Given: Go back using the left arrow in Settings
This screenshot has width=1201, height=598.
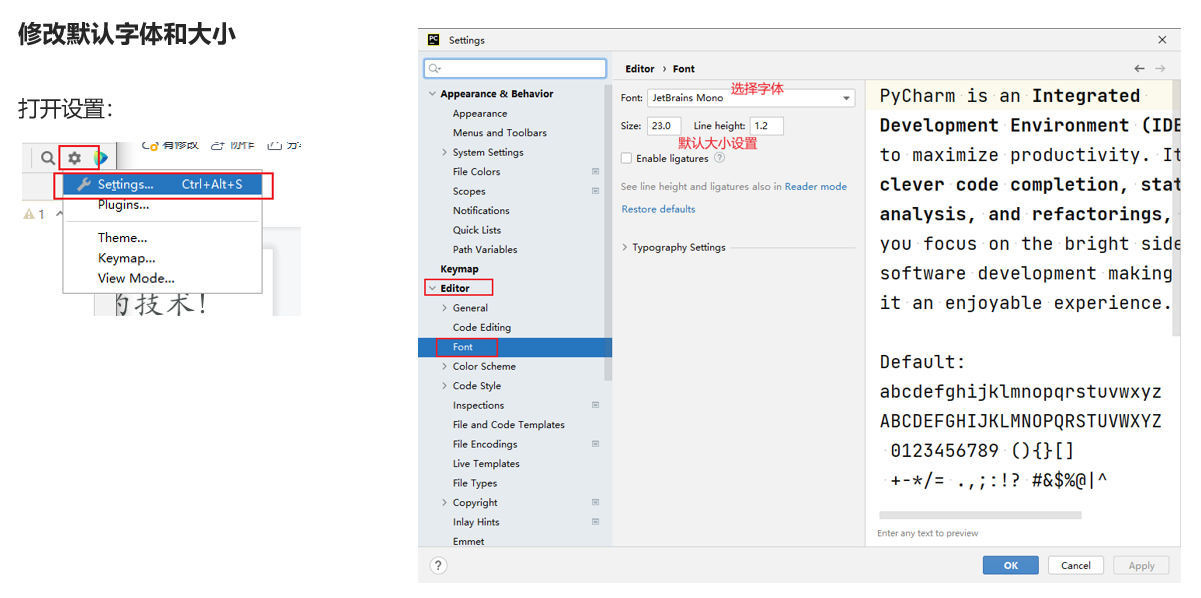Looking at the screenshot, I should pos(1139,69).
